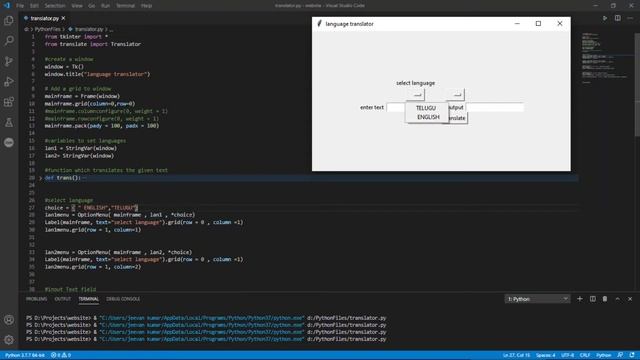Viewport: 640px width, 360px height.
Task: Open Run and Debug view
Action: 9,81
